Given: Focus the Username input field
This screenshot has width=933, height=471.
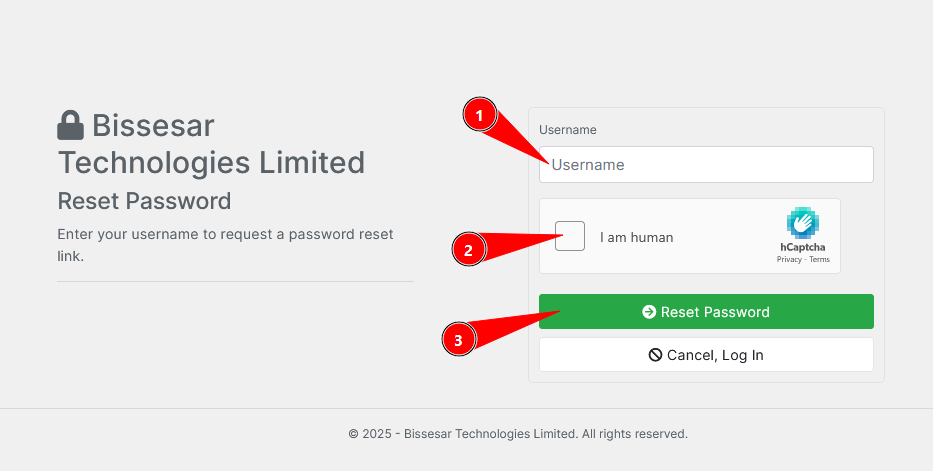Looking at the screenshot, I should pos(706,165).
